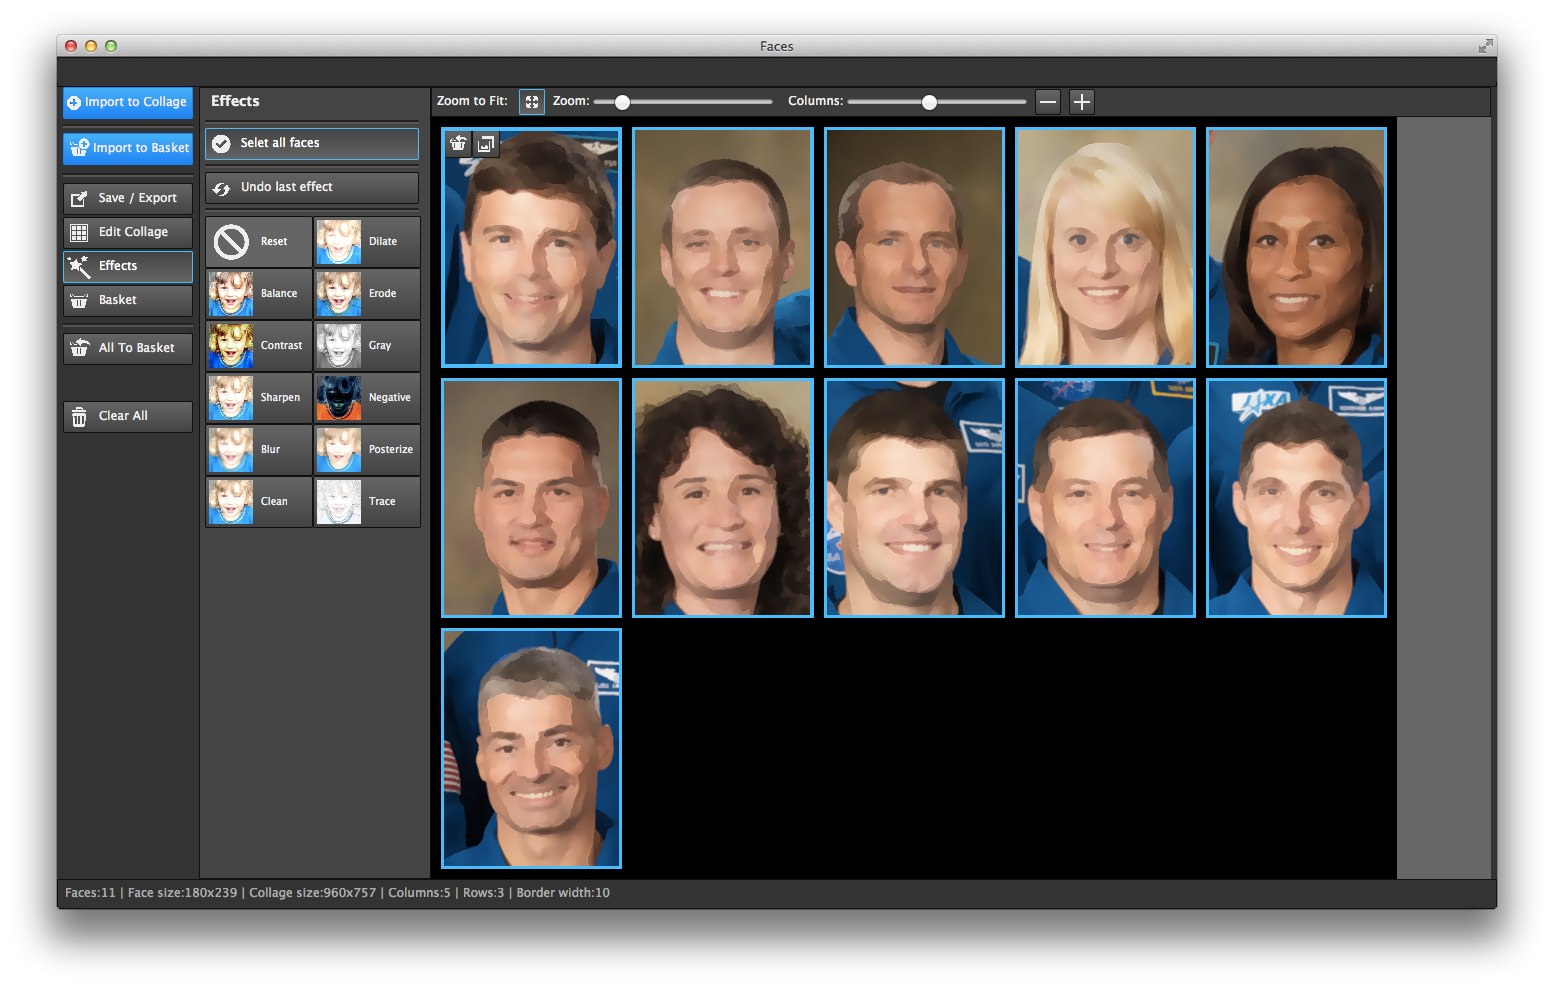Click the "Zoom:" toolbar label
The width and height of the screenshot is (1554, 988).
571,101
